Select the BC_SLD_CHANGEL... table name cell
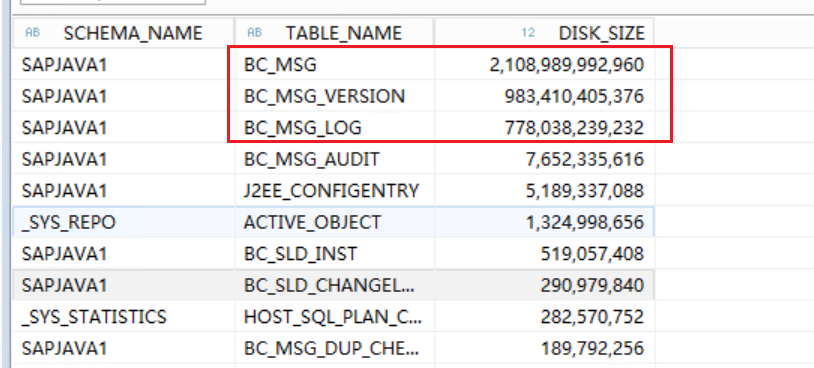 (x=334, y=285)
